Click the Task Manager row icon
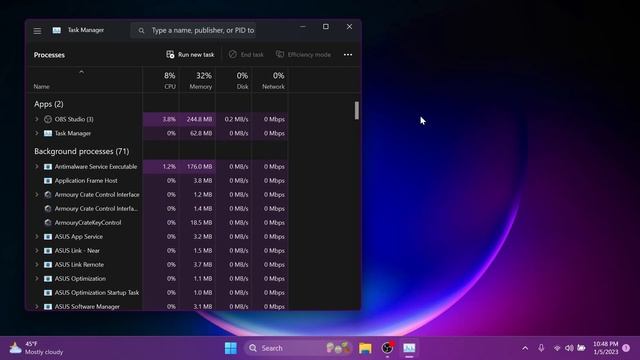The width and height of the screenshot is (640, 360). point(48,133)
